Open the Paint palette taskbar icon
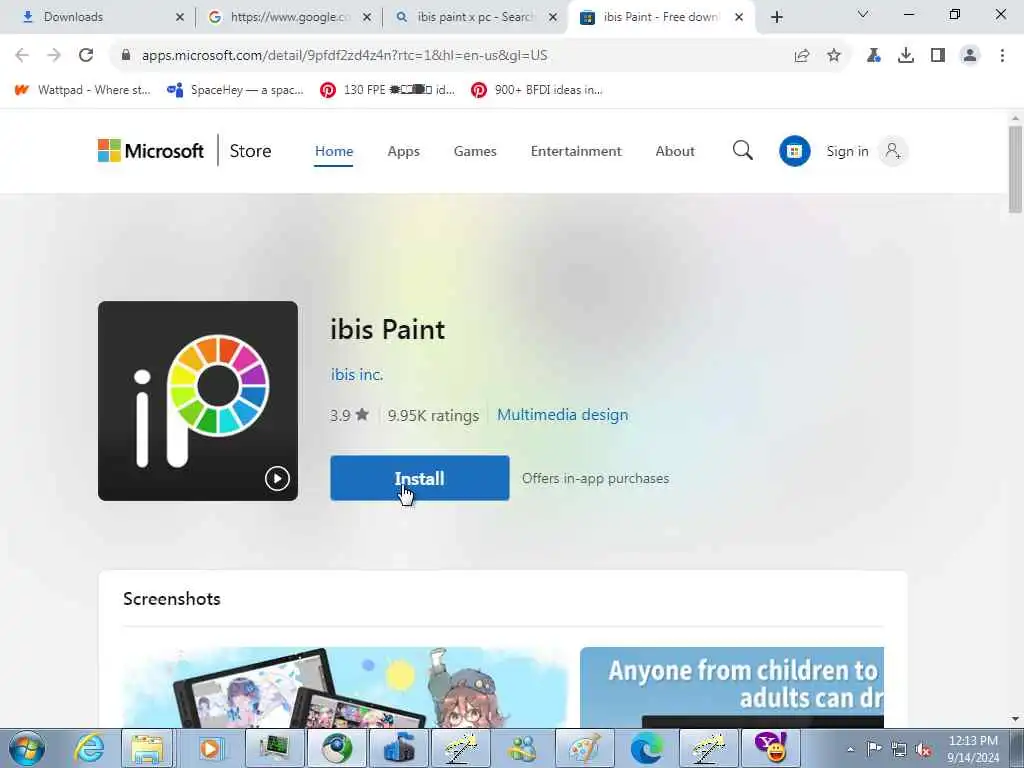The width and height of the screenshot is (1024, 768). tap(584, 748)
